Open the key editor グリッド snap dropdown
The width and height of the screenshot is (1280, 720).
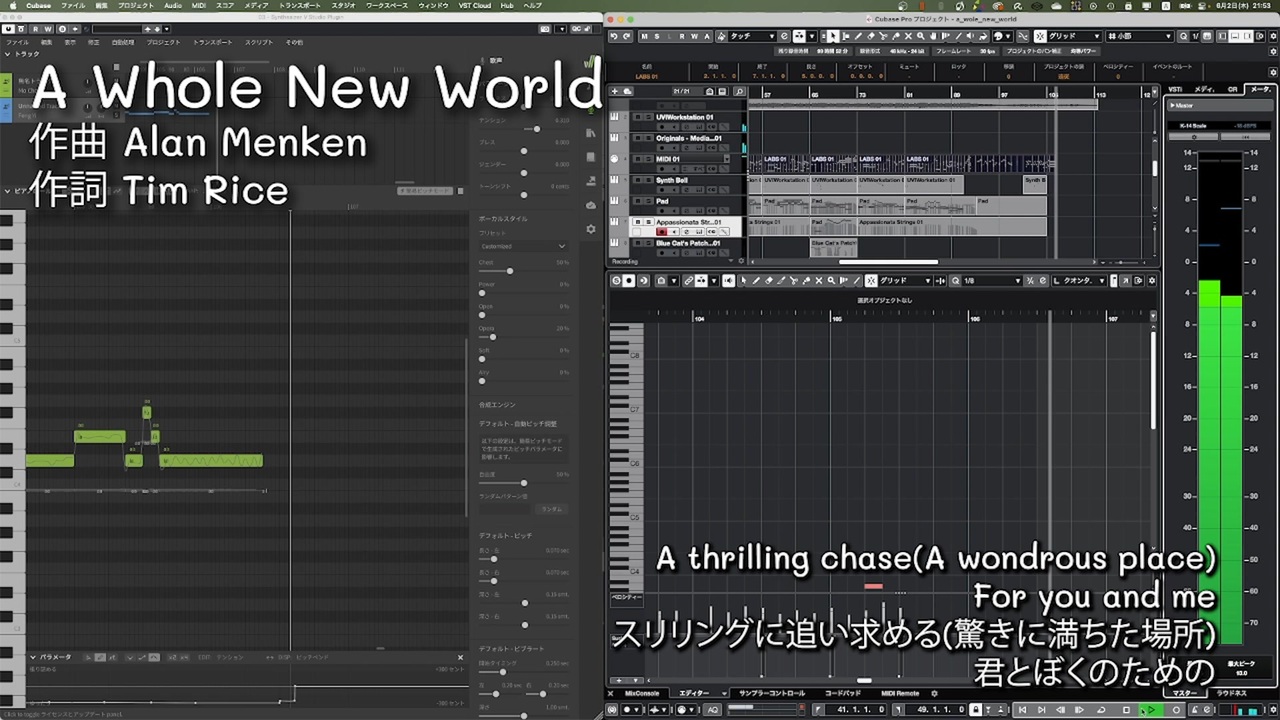click(905, 280)
